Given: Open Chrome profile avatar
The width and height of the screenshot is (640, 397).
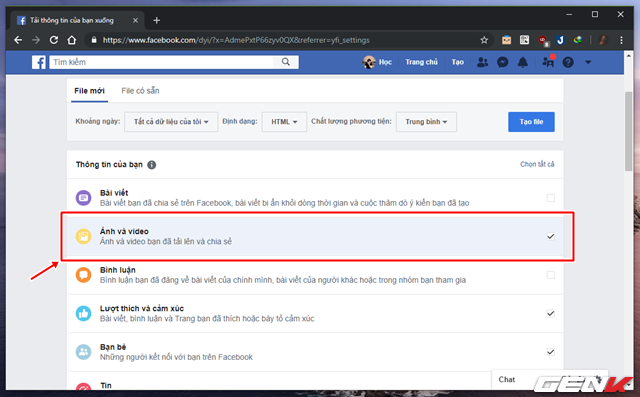Looking at the screenshot, I should pos(603,40).
